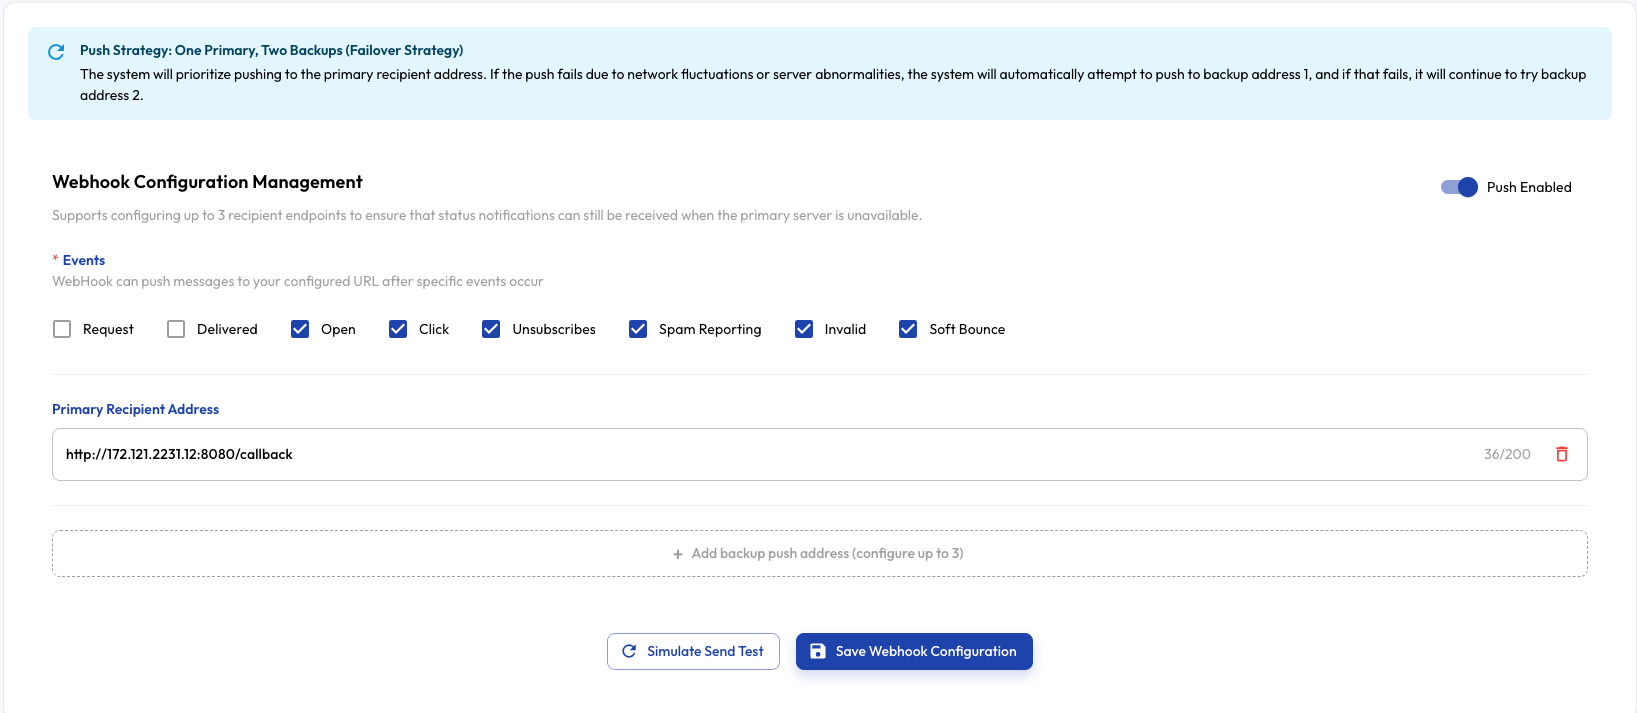Image resolution: width=1637 pixels, height=713 pixels.
Task: Click the Push Enabled label text
Action: pyautogui.click(x=1528, y=187)
